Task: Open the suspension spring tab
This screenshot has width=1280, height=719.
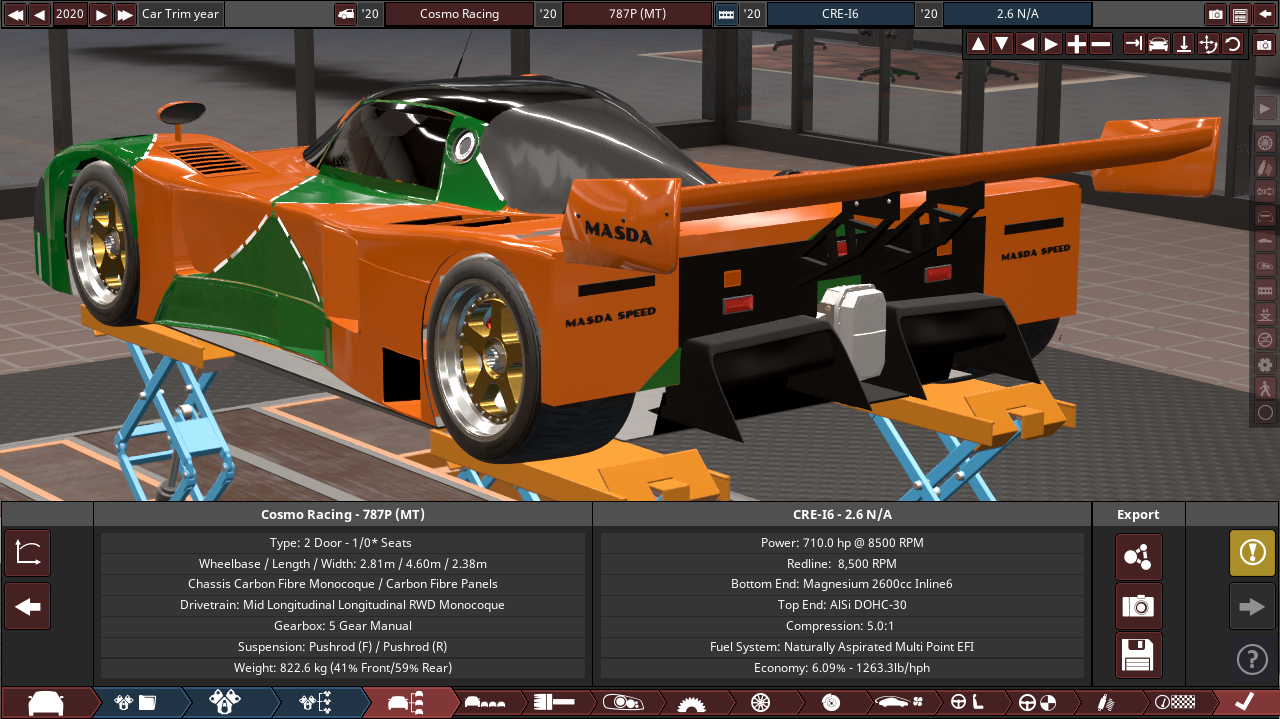Action: coord(1104,702)
